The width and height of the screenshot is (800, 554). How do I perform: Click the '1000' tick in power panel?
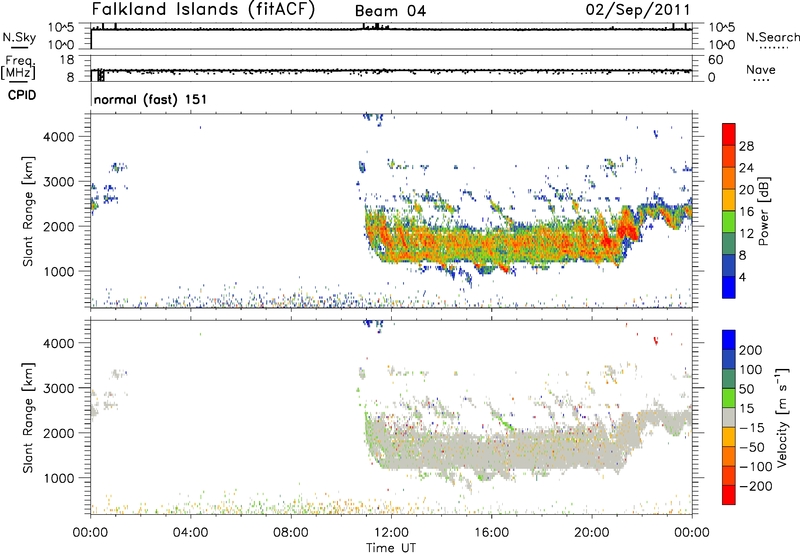click(x=59, y=271)
